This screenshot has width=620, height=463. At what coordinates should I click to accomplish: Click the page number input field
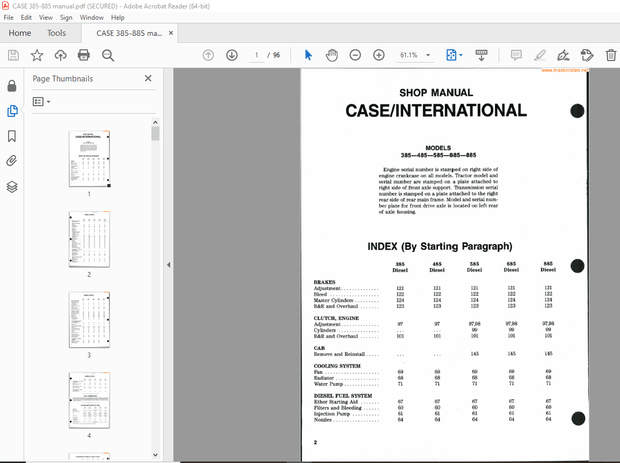click(257, 55)
